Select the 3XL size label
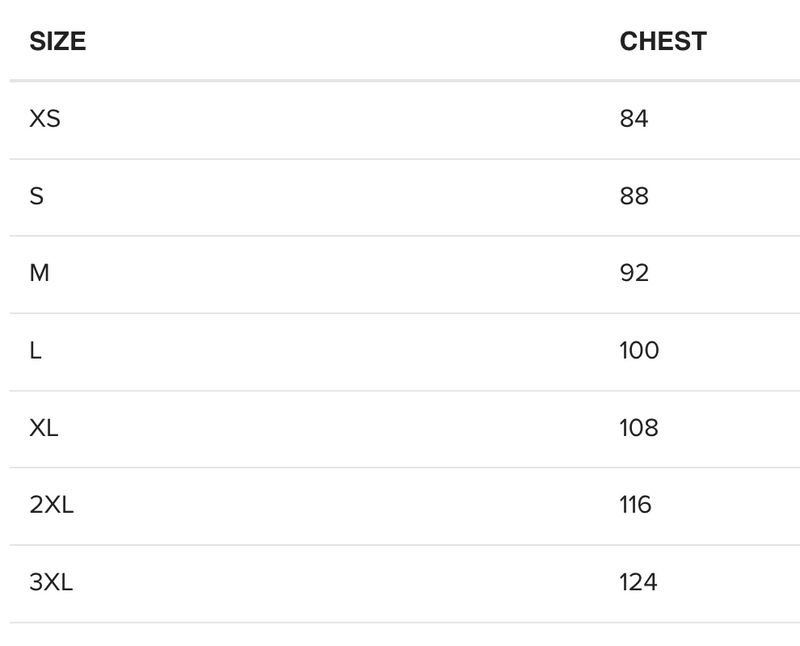Screen dimensions: 800x646 [51, 582]
